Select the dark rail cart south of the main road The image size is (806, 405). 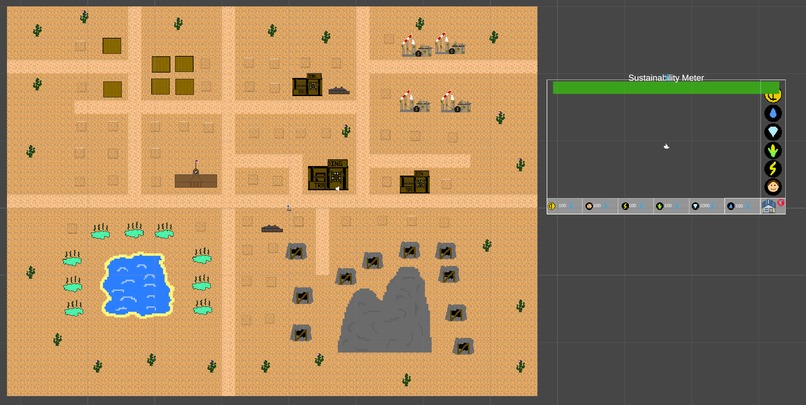272,228
